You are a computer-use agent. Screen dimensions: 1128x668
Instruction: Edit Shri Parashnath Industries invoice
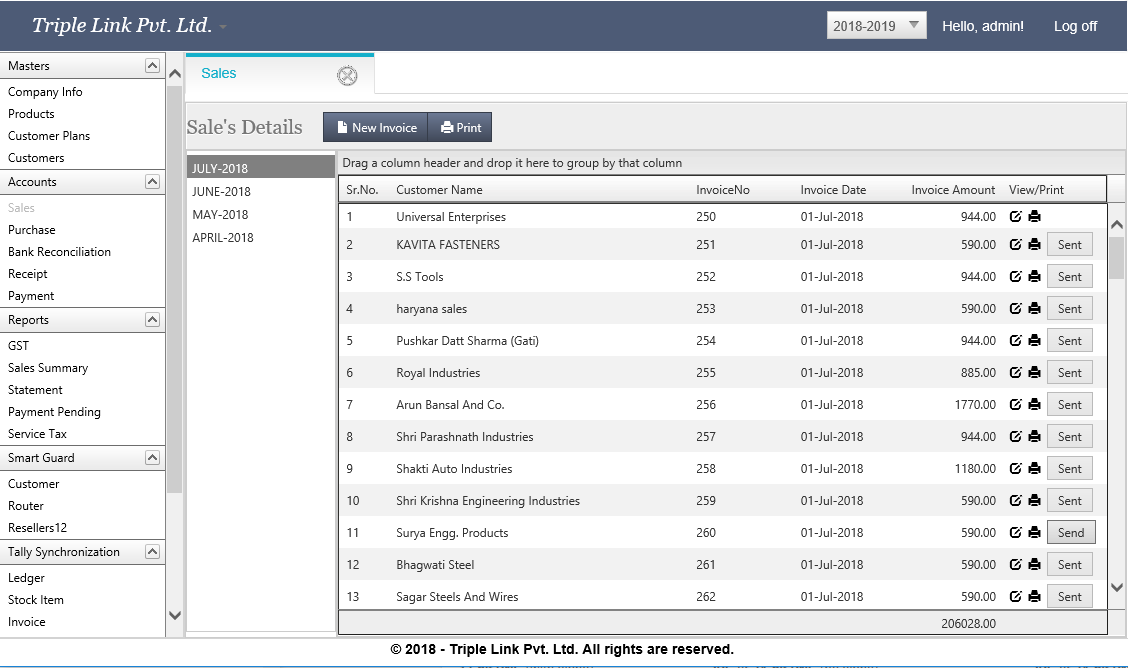(1015, 436)
